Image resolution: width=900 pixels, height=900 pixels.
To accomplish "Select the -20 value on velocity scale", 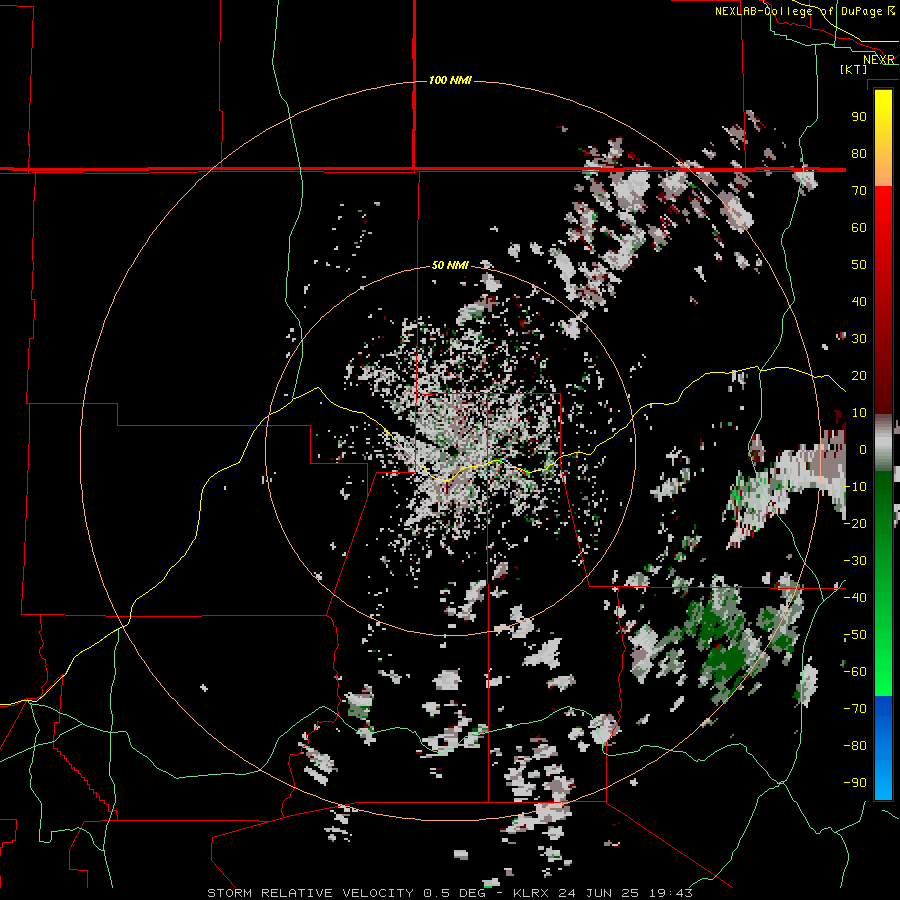I will (x=855, y=523).
